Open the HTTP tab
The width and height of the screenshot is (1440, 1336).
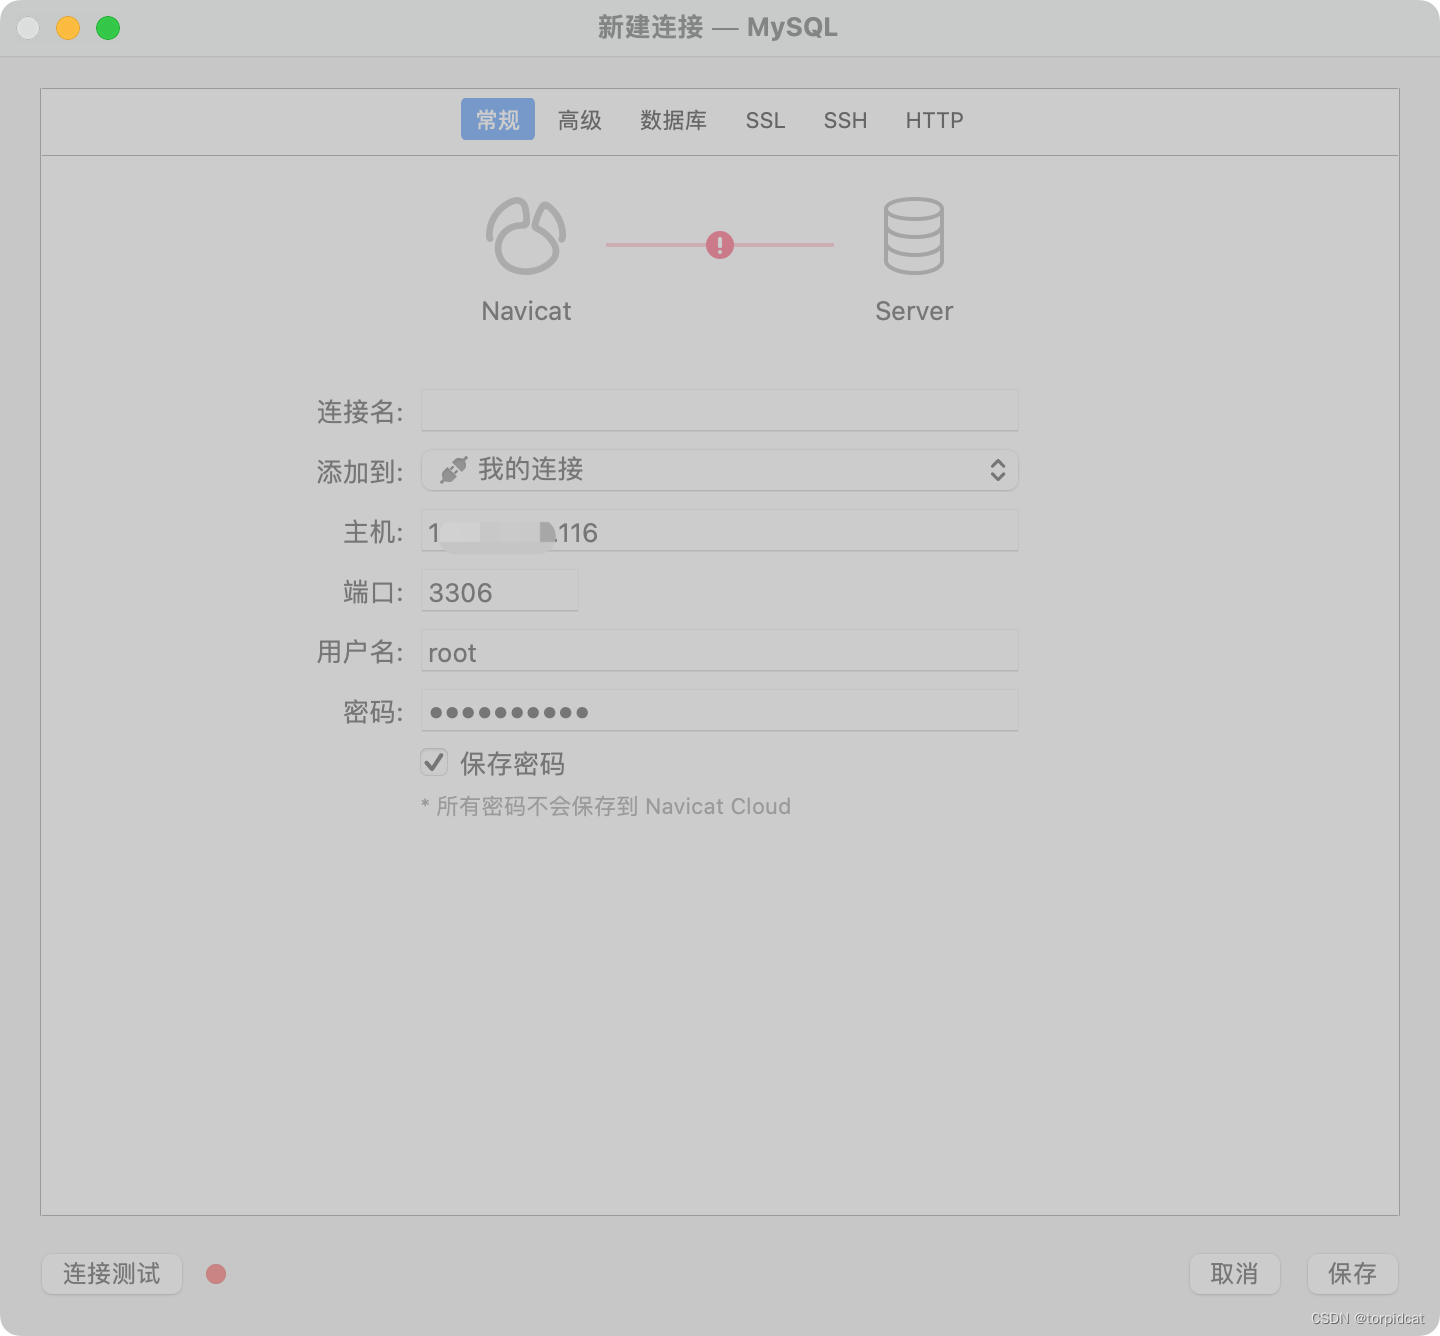tap(935, 120)
